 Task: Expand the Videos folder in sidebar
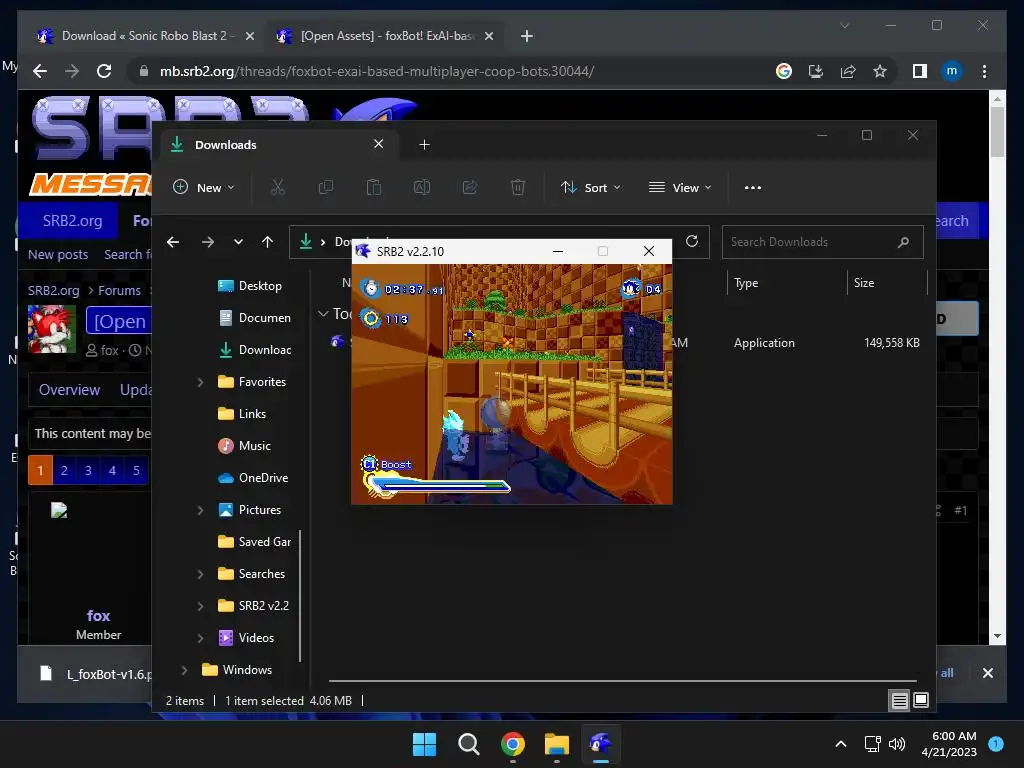pyautogui.click(x=200, y=638)
